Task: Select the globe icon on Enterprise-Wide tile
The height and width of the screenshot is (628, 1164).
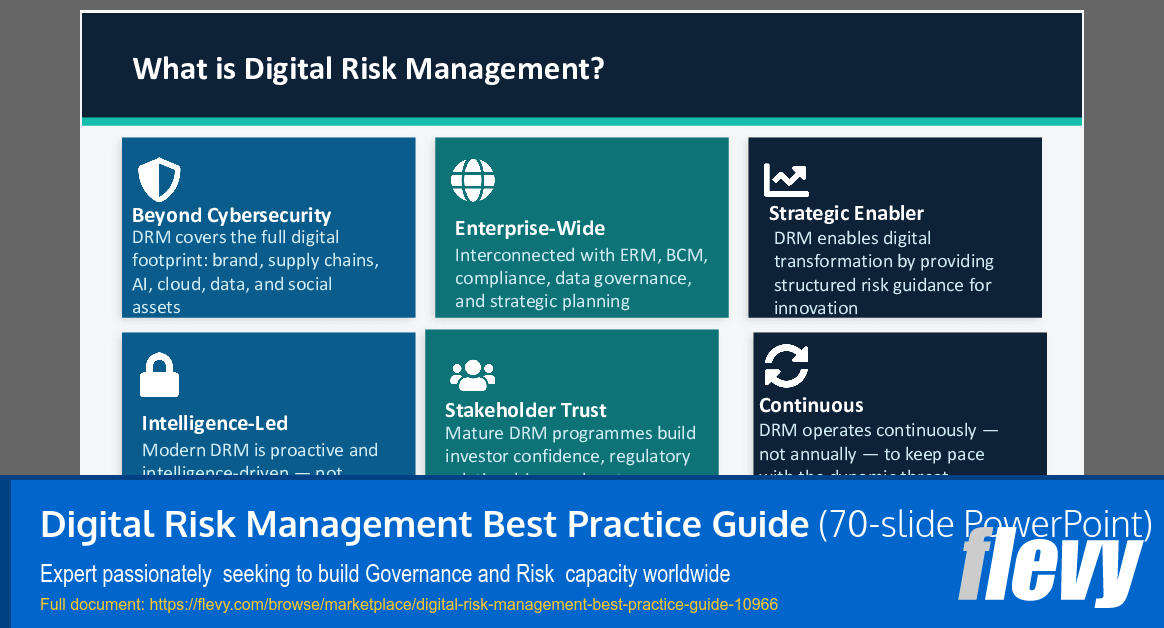Action: click(472, 180)
